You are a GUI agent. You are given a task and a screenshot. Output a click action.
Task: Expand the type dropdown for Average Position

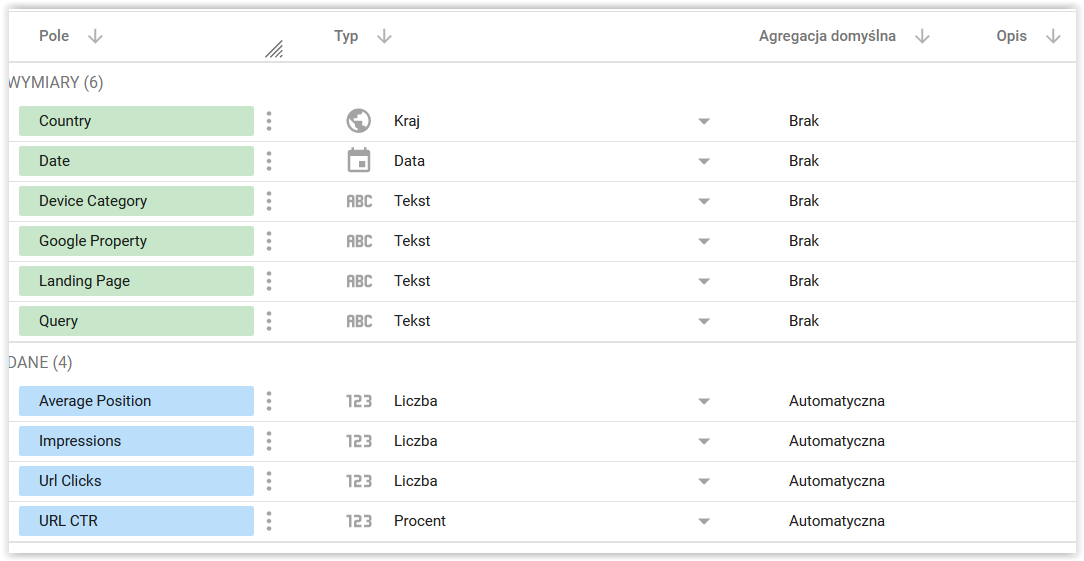[x=704, y=402]
